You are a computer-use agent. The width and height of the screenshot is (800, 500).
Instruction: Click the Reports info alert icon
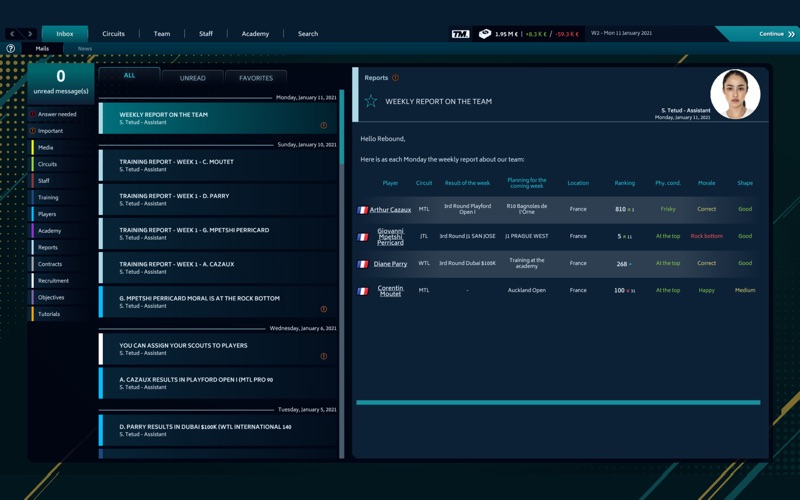395,78
